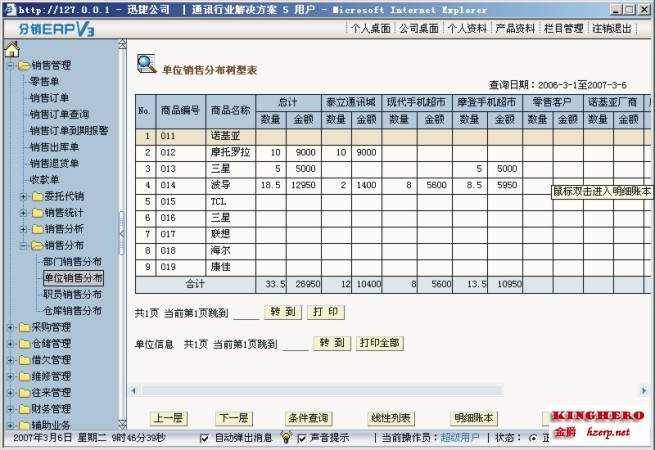This screenshot has width=655, height=450.
Task: Click the 打印 button
Action: pyautogui.click(x=326, y=312)
